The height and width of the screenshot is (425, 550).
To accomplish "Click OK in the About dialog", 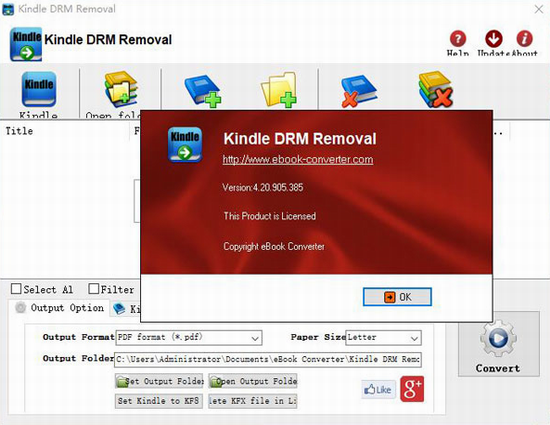I will tap(397, 297).
